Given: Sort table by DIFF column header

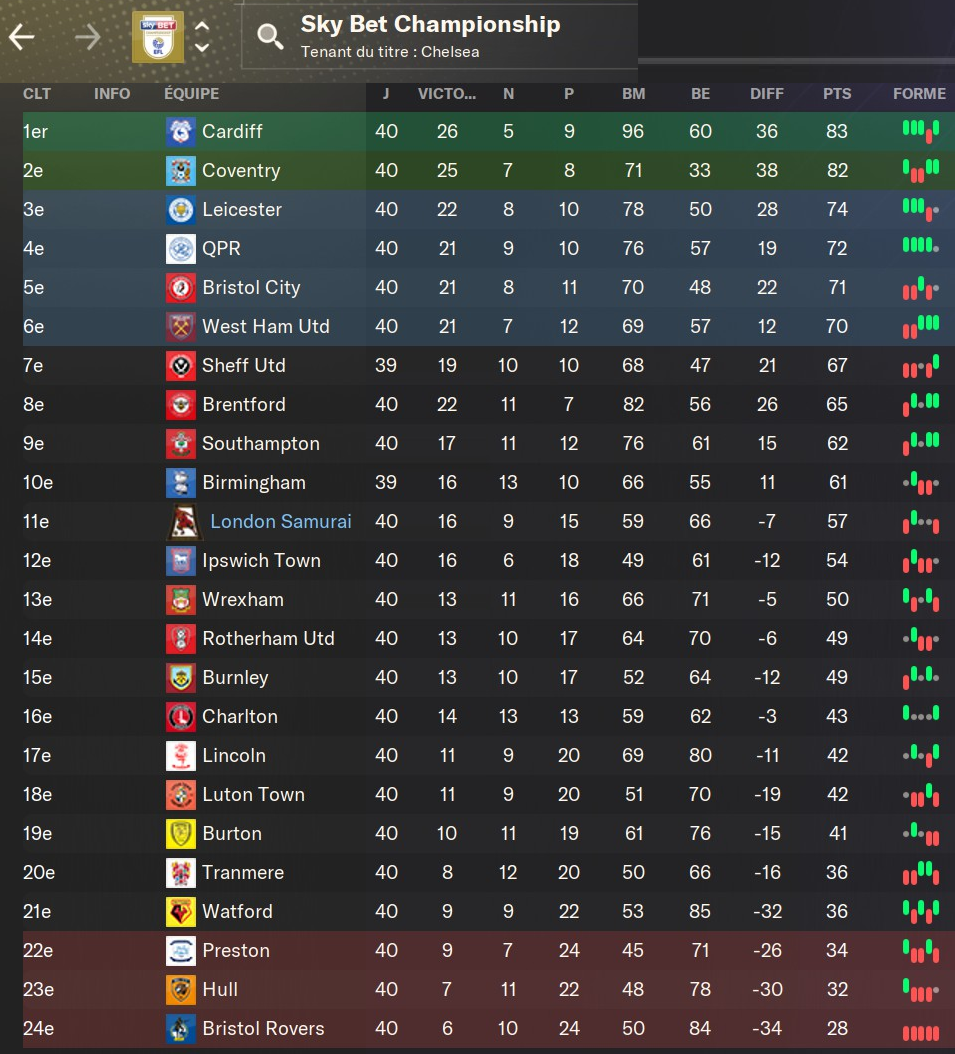Looking at the screenshot, I should point(767,94).
